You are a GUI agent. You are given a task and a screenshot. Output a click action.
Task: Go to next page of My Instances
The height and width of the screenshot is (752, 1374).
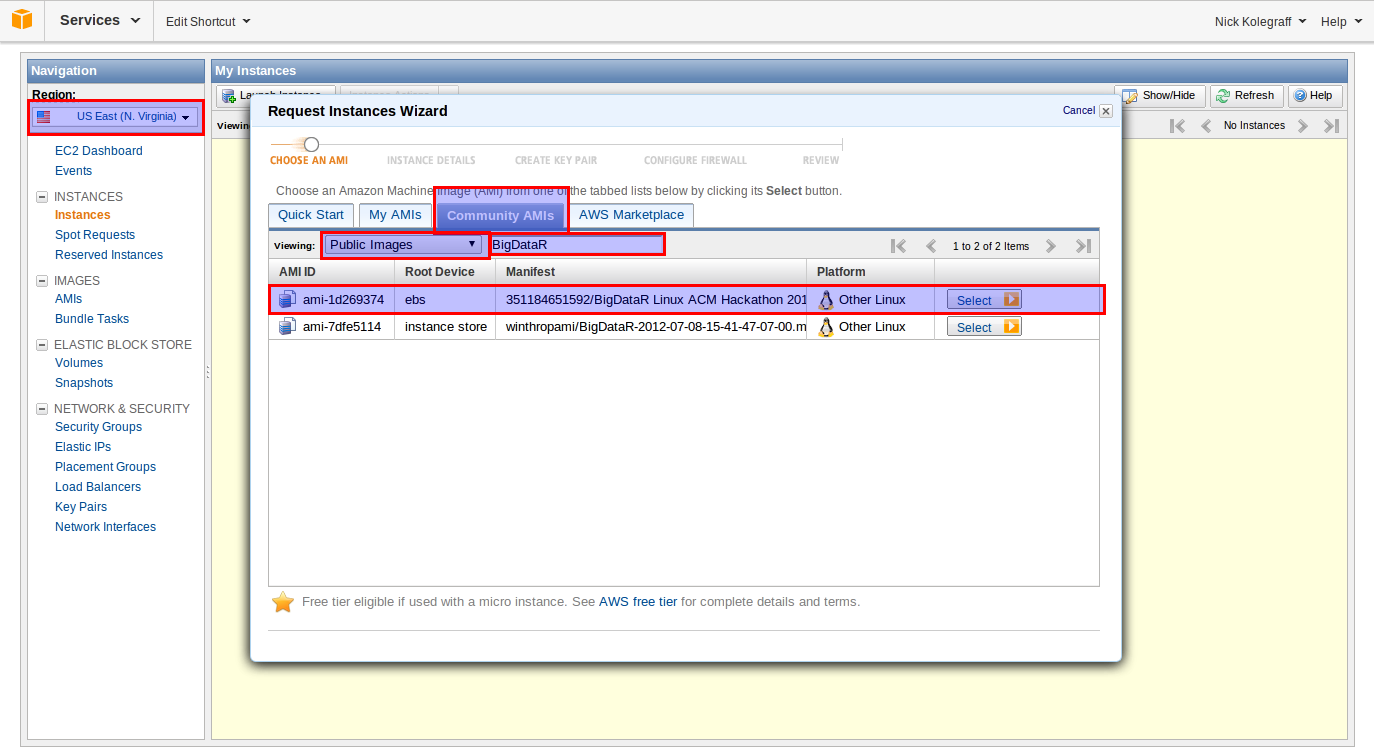(1303, 126)
